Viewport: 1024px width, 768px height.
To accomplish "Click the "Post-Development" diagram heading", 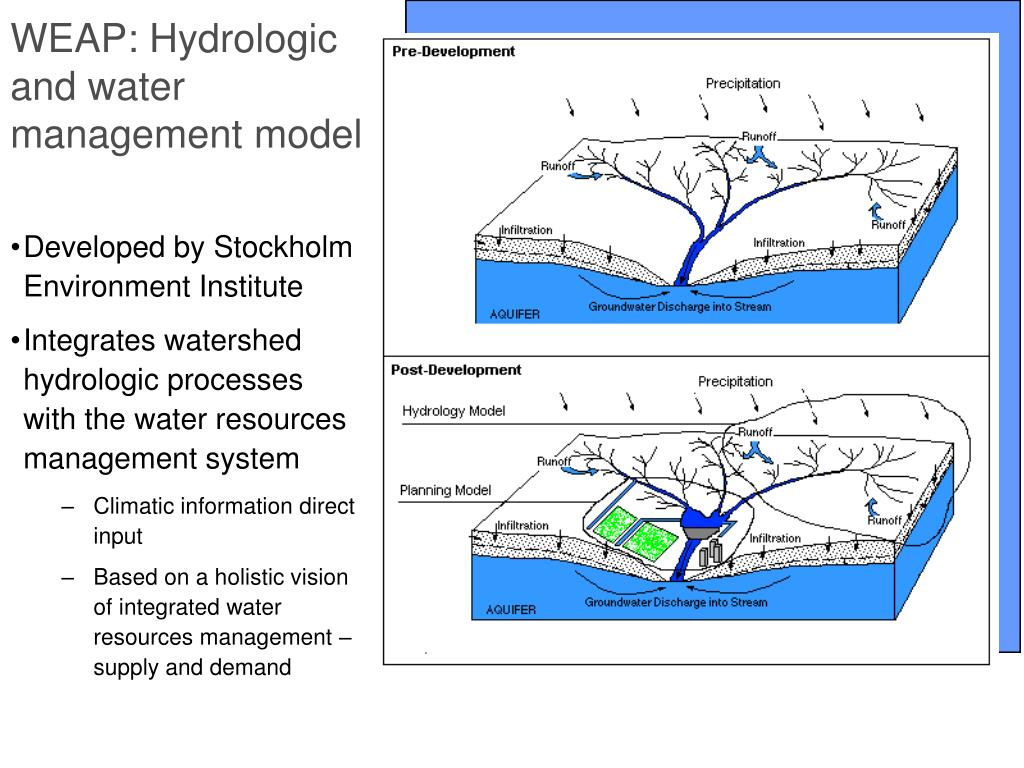I will pyautogui.click(x=456, y=370).
